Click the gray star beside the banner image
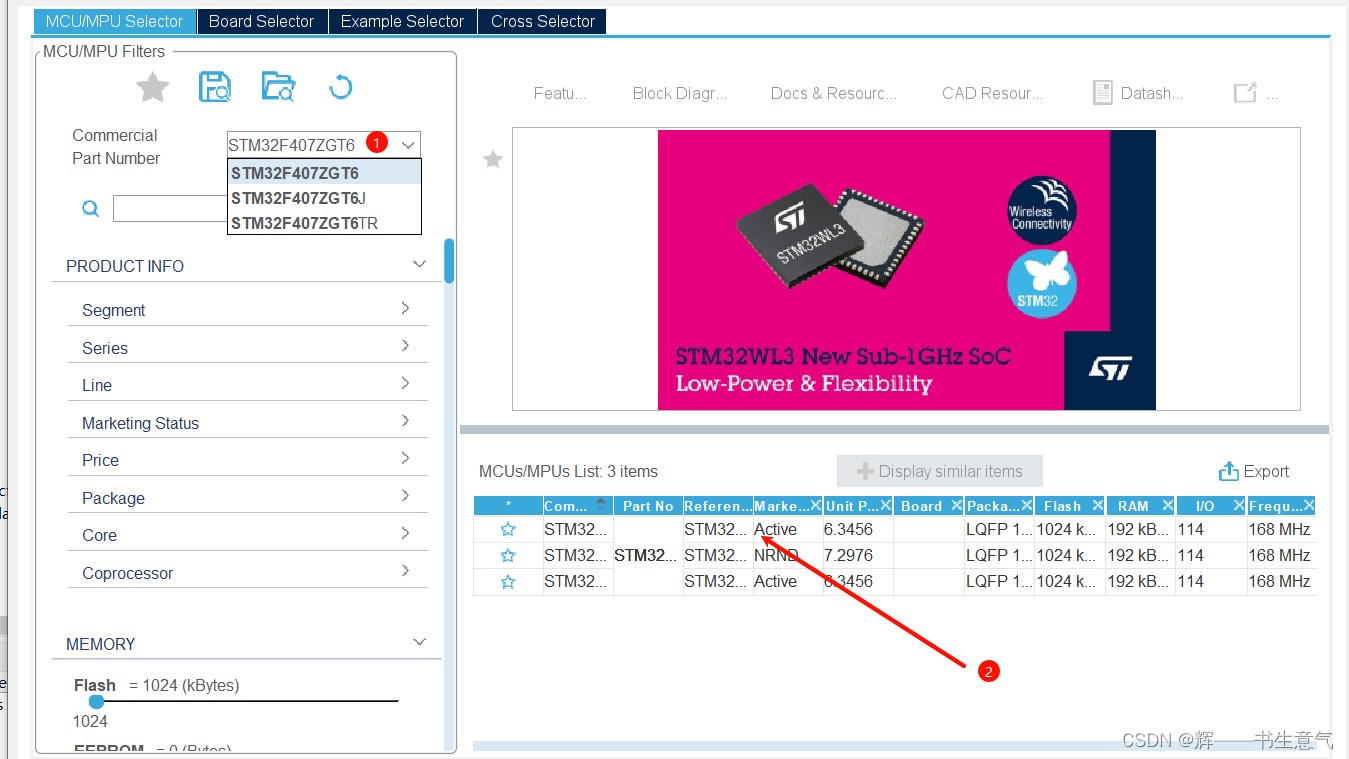This screenshot has height=759, width=1349. coord(493,159)
